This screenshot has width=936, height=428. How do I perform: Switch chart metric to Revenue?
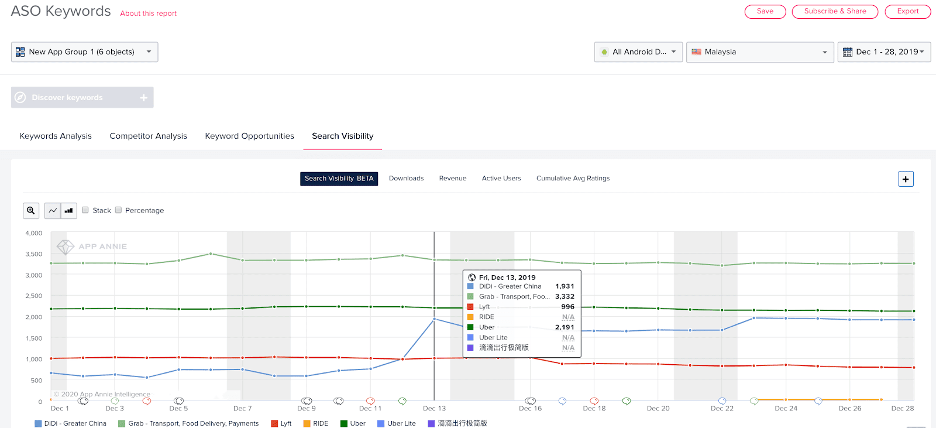[x=452, y=178]
